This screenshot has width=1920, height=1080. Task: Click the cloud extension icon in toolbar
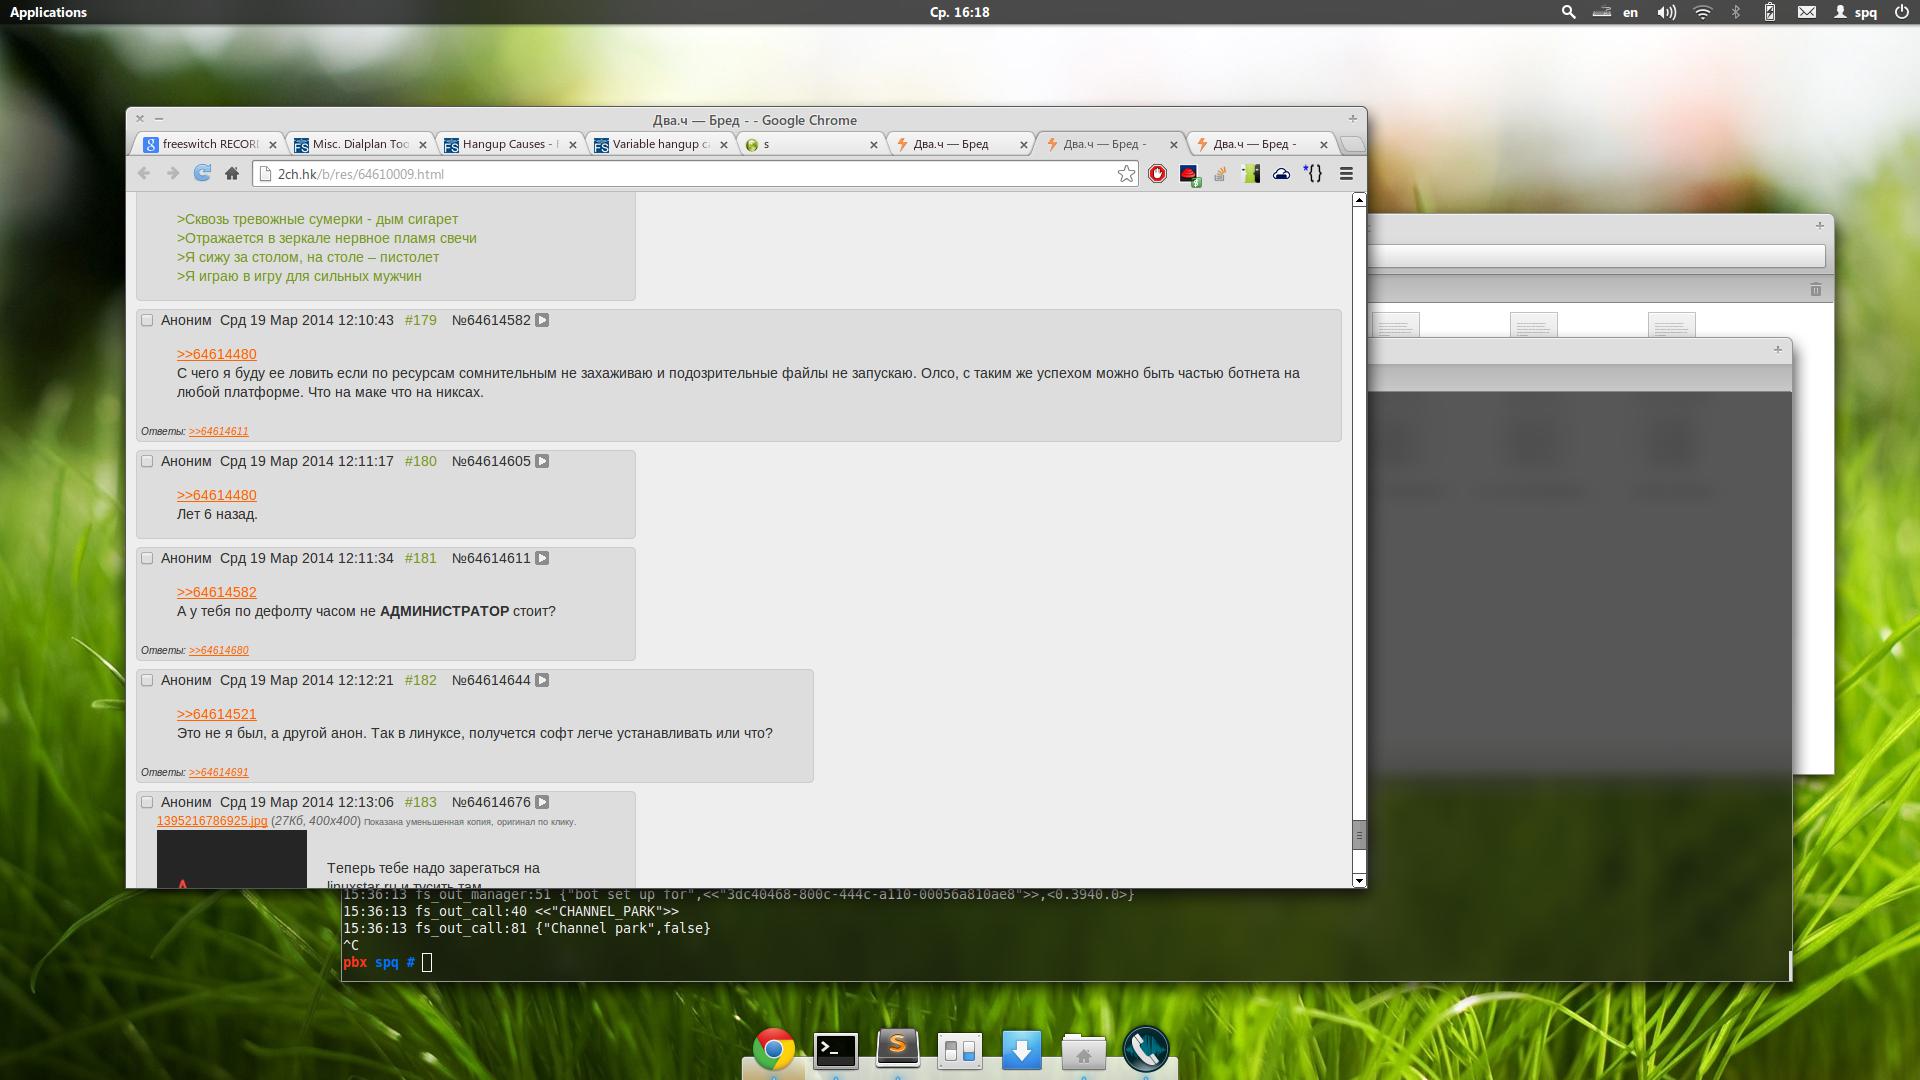1281,174
